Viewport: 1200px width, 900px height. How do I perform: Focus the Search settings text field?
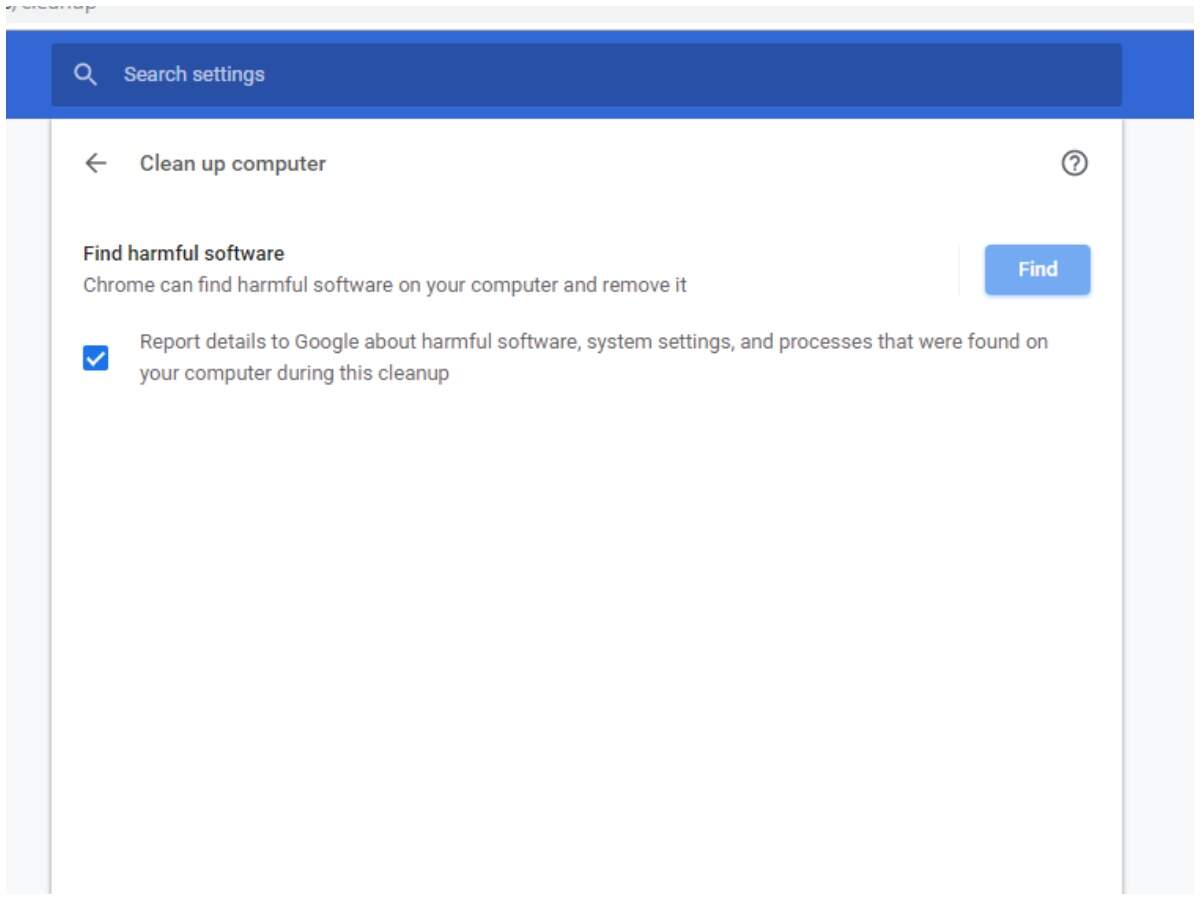click(600, 75)
